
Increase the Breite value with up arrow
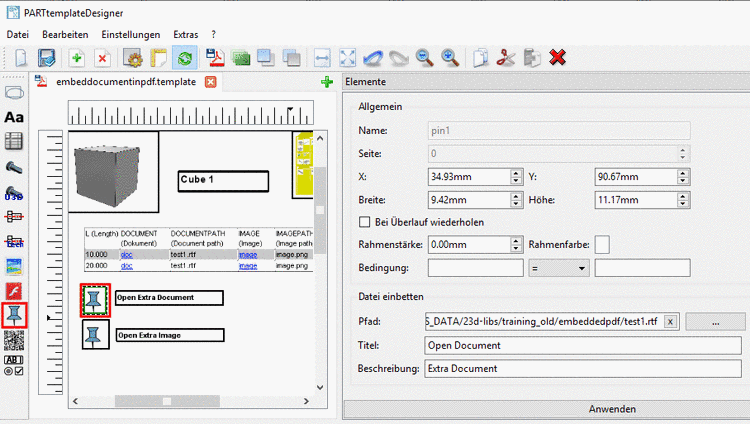(x=516, y=196)
